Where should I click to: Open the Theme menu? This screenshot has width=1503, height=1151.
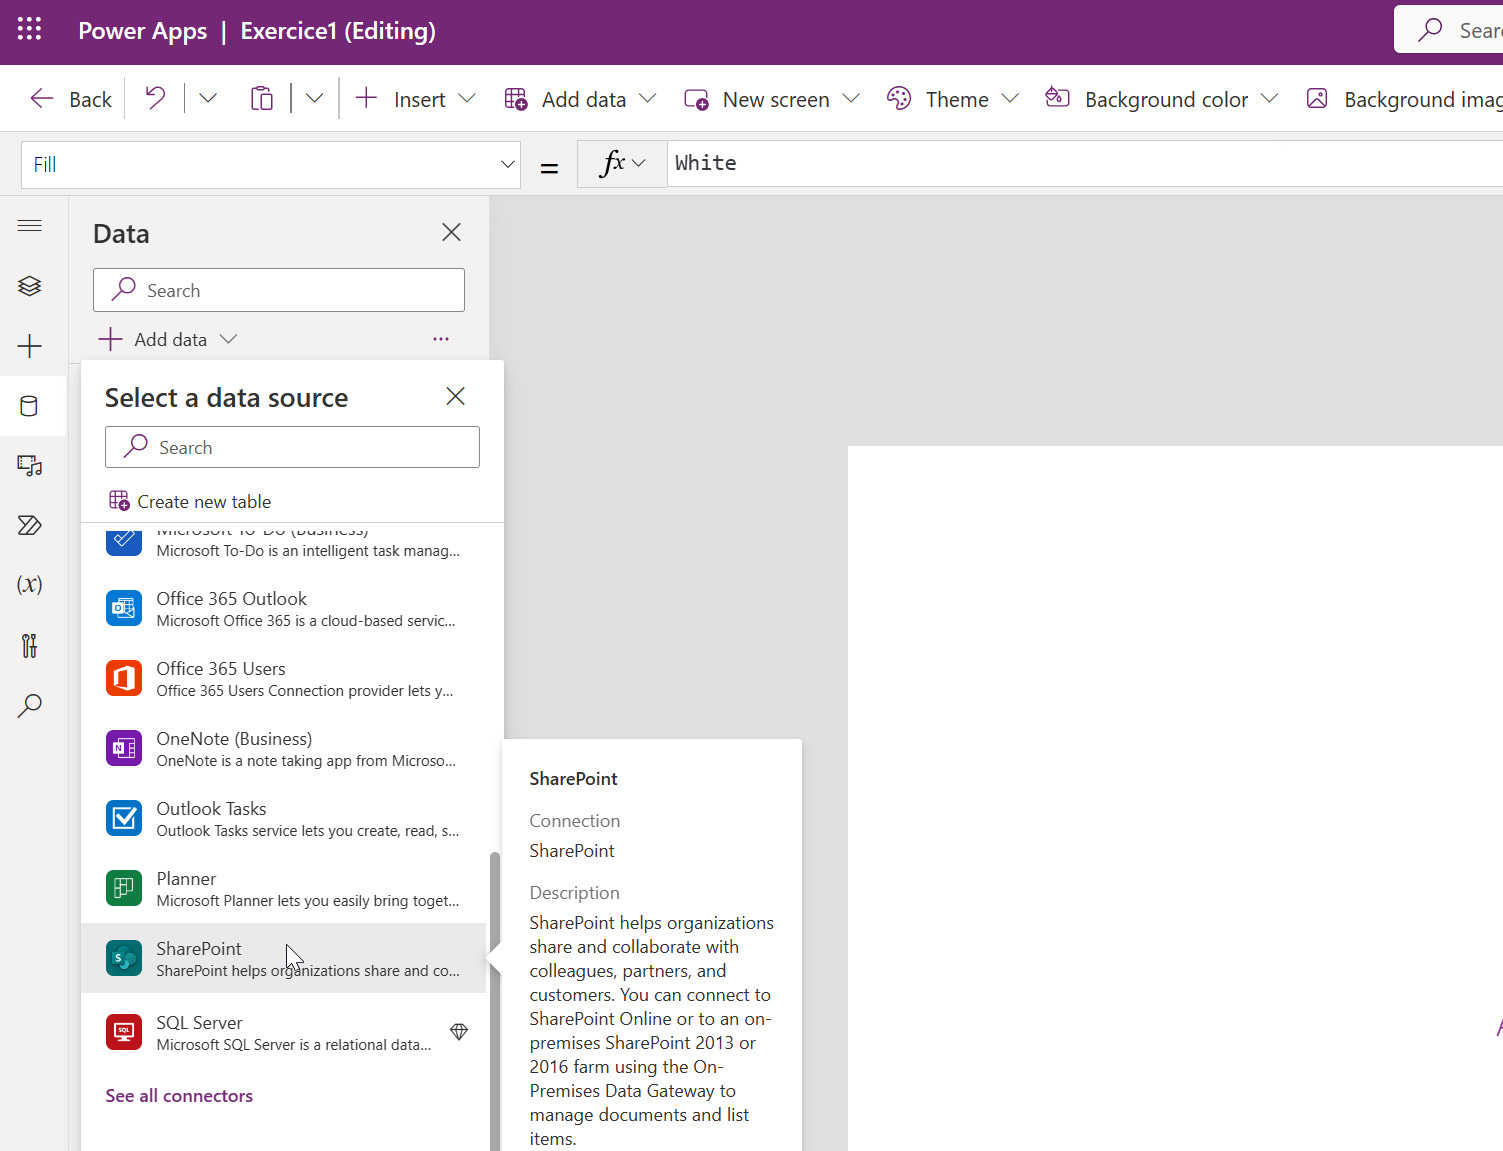(x=953, y=99)
